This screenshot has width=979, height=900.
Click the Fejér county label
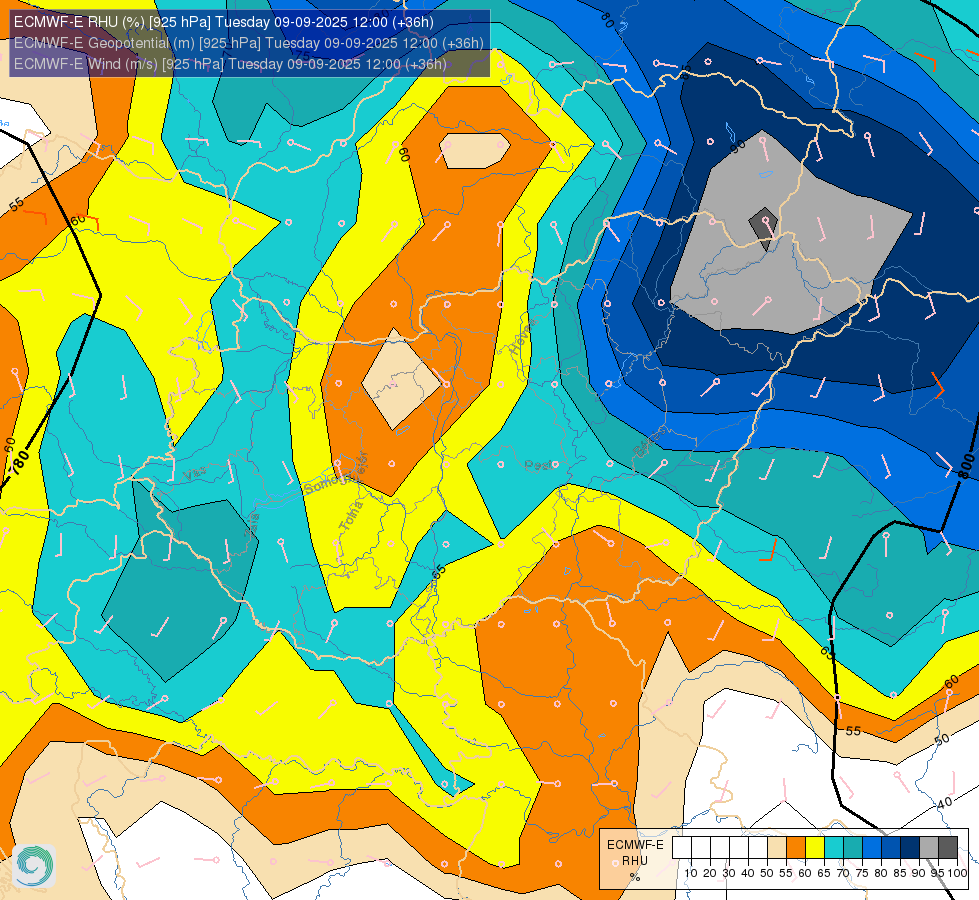[x=362, y=467]
